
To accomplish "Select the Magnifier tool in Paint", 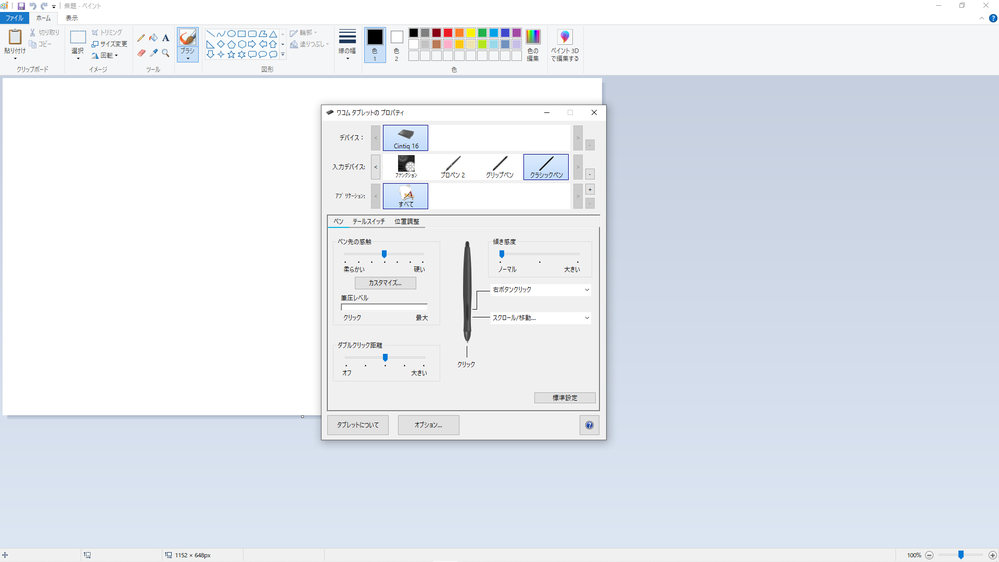I will [x=166, y=53].
